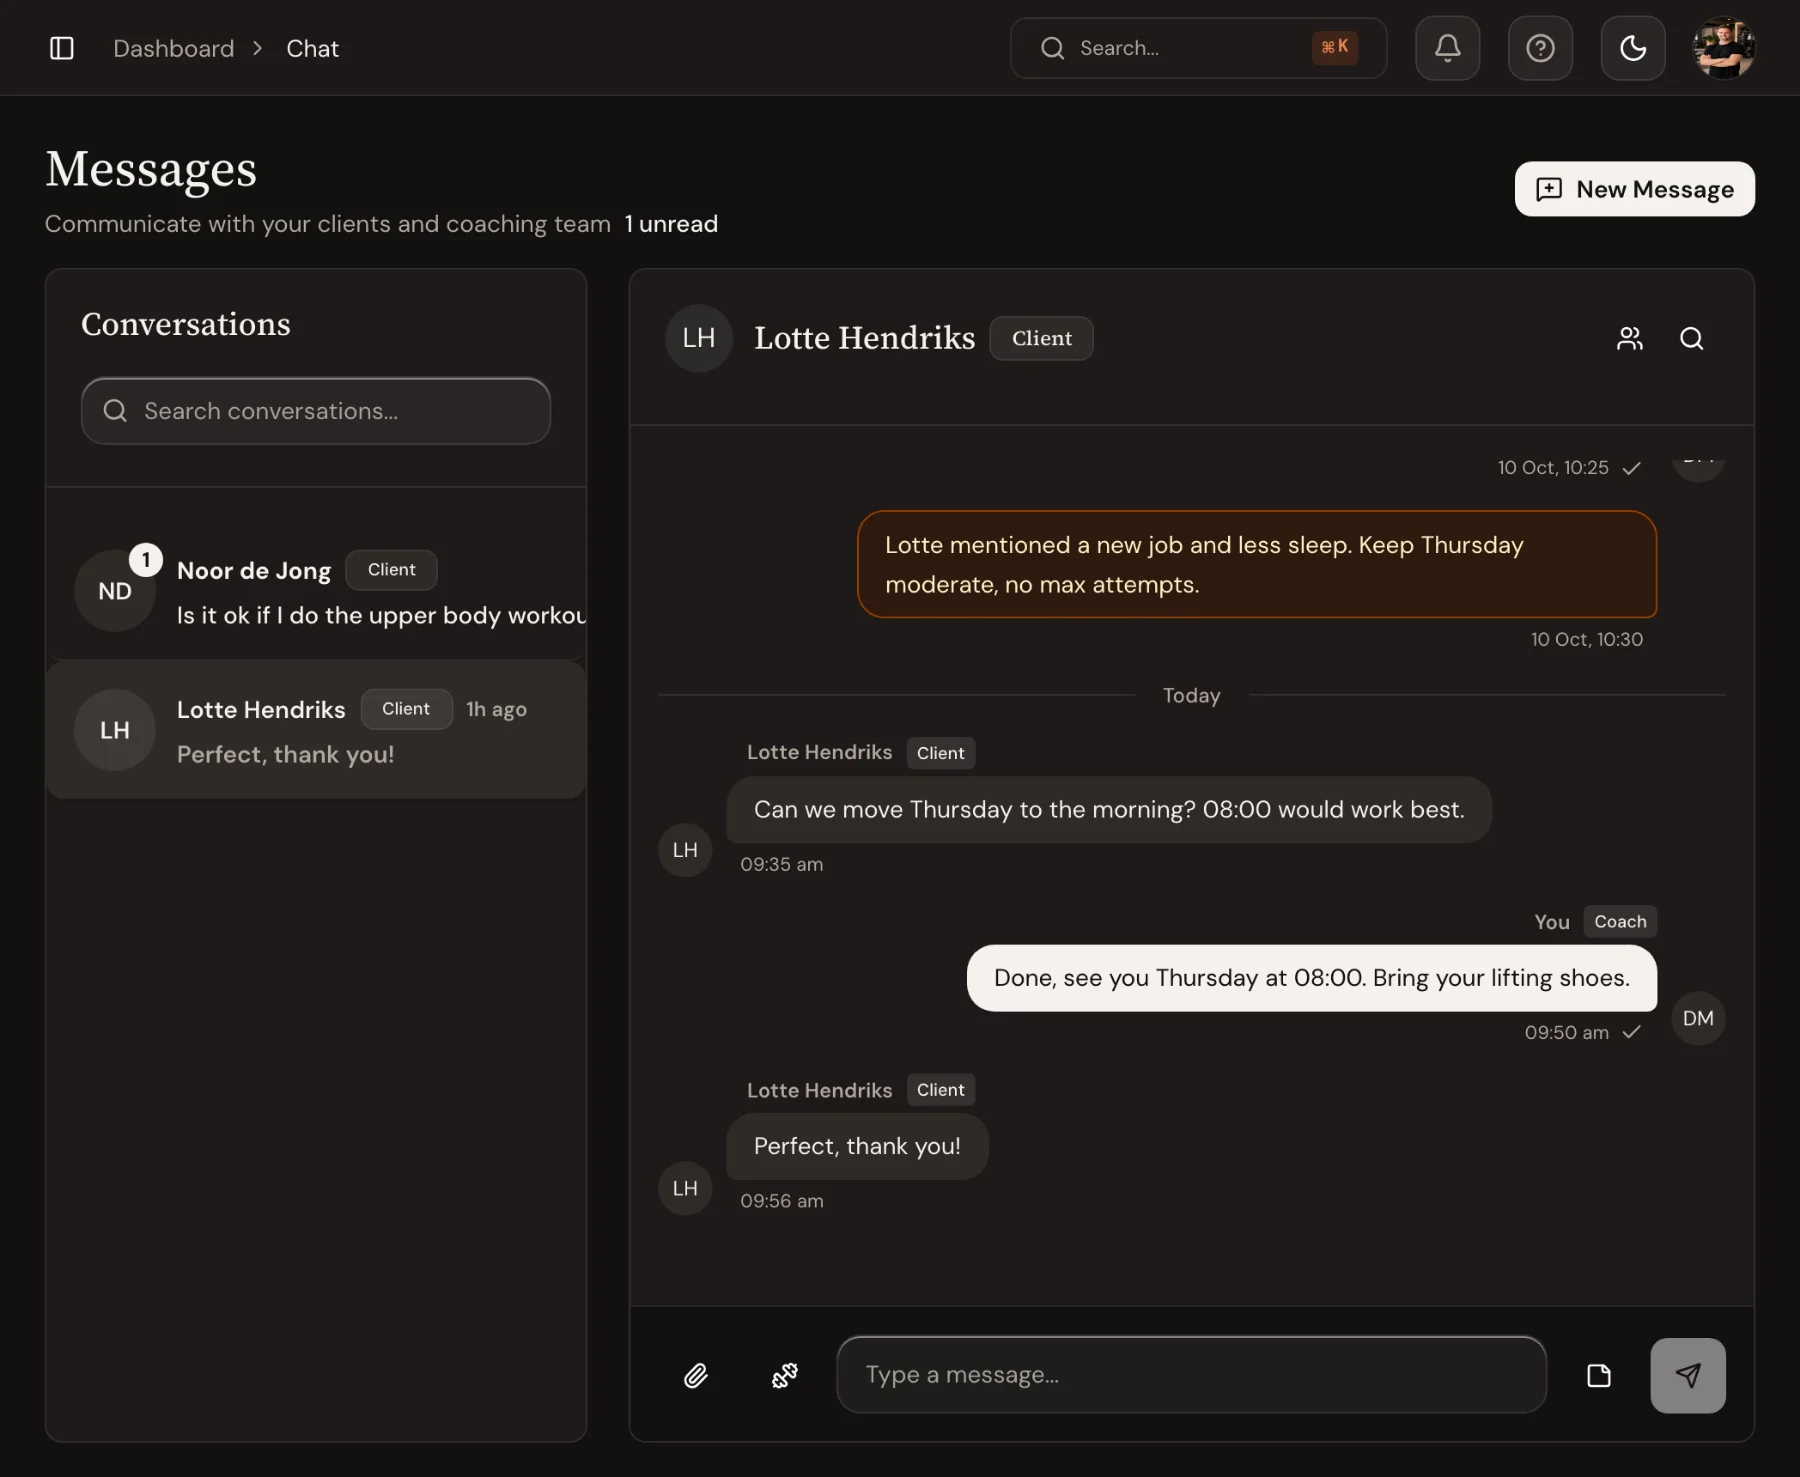Image resolution: width=1800 pixels, height=1477 pixels.
Task: Toggle the sidebar panel icon
Action: pos(62,48)
